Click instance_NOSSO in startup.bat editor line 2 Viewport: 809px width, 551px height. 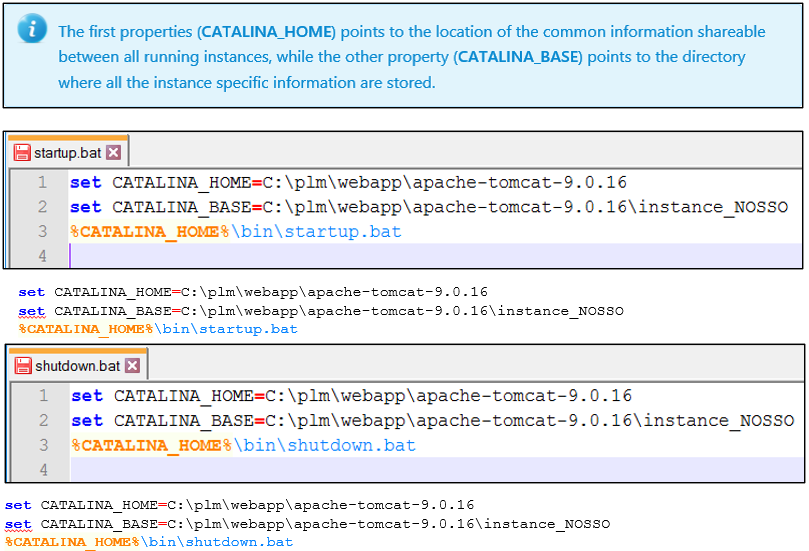pyautogui.click(x=714, y=207)
